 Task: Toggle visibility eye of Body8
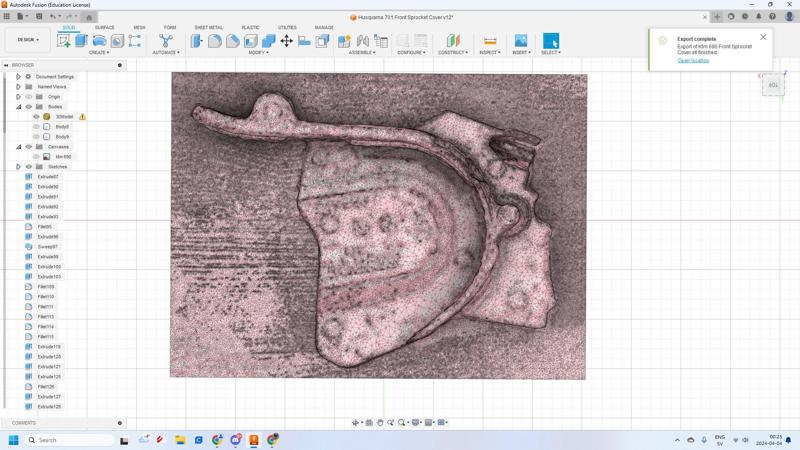coord(36,127)
